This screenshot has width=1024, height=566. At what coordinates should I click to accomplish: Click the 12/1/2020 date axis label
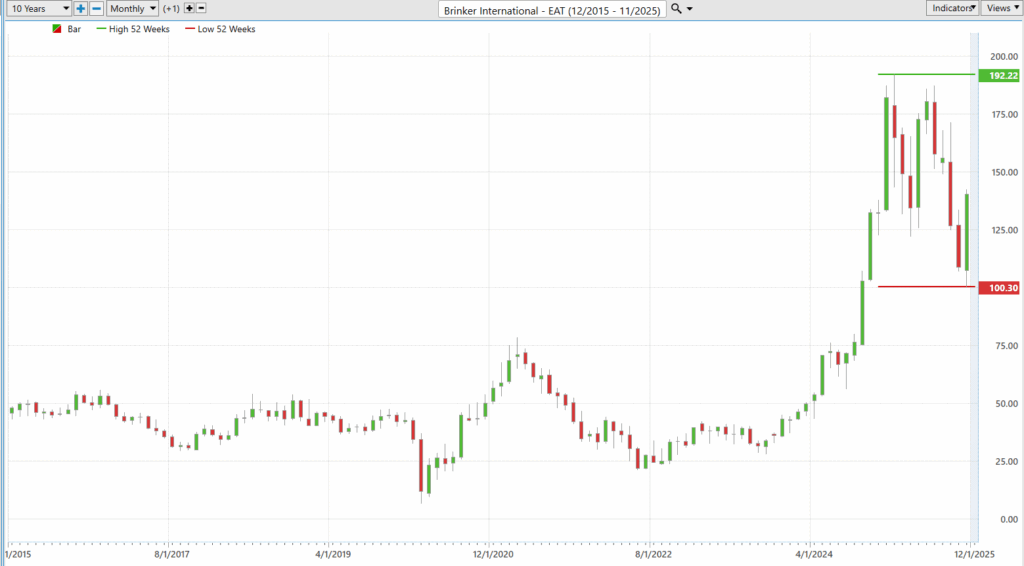point(493,554)
